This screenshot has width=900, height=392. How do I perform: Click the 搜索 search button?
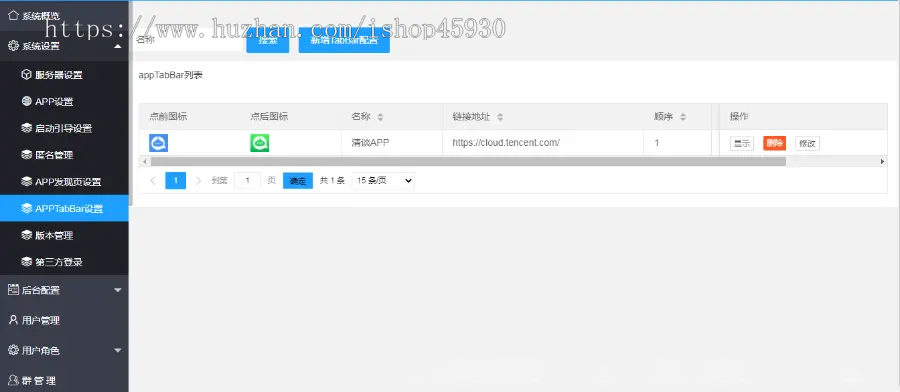(267, 40)
